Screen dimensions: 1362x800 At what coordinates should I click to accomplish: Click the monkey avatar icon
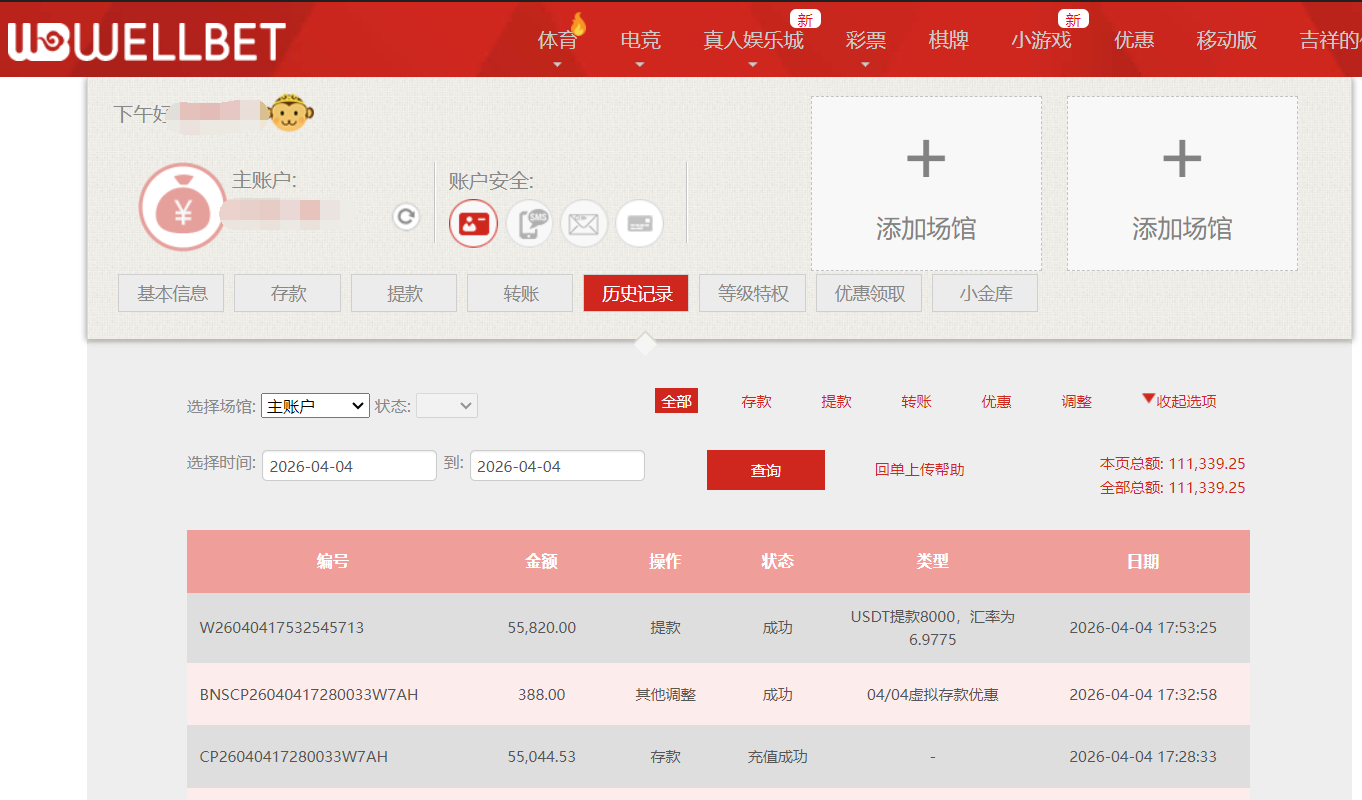(289, 113)
